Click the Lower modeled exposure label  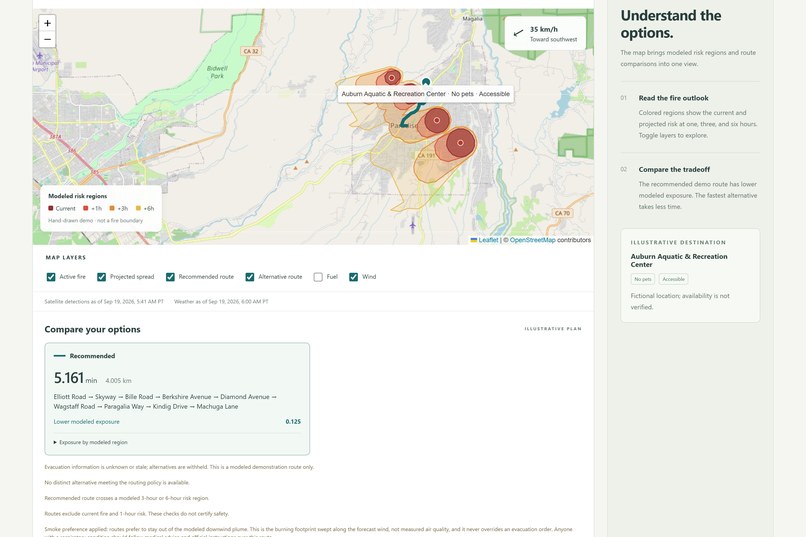click(86, 421)
